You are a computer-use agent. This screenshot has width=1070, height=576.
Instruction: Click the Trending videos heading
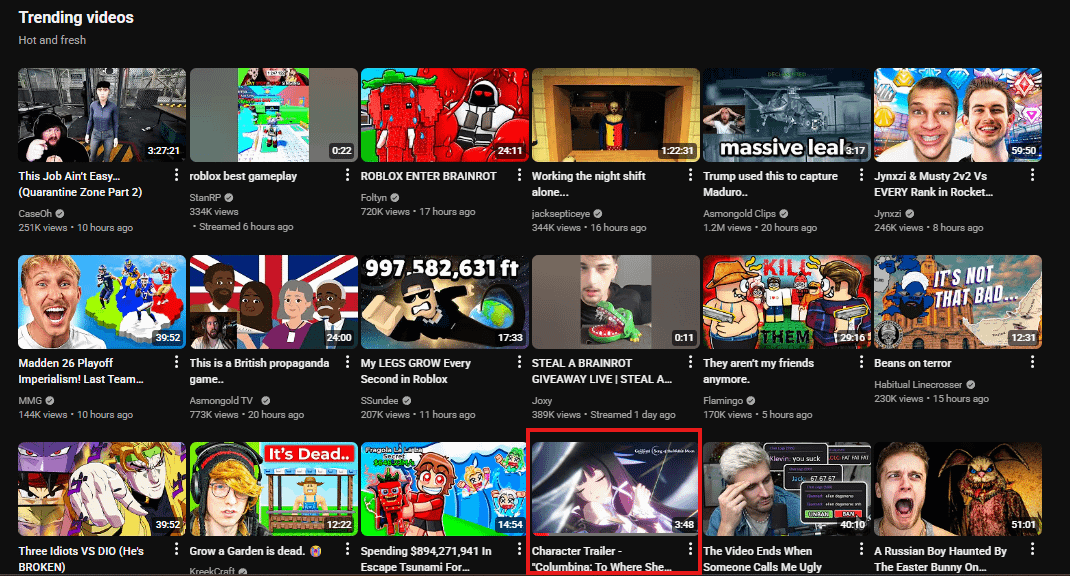[76, 18]
